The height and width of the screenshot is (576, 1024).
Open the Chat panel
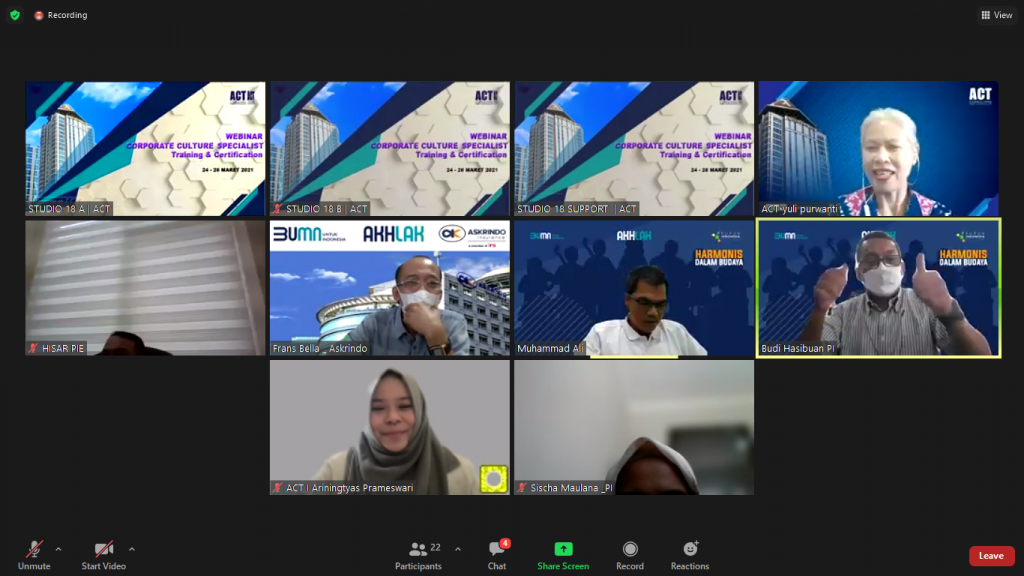[497, 555]
